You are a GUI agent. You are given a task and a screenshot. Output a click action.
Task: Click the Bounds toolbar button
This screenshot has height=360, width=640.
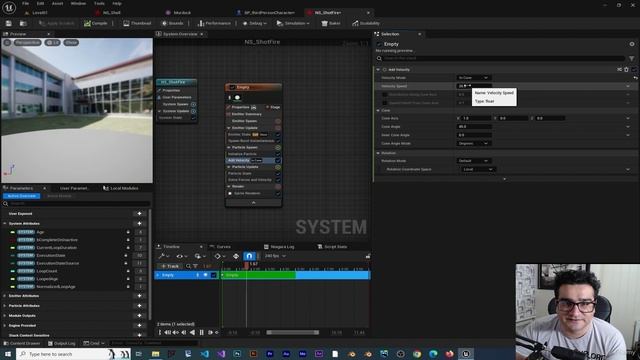173,23
